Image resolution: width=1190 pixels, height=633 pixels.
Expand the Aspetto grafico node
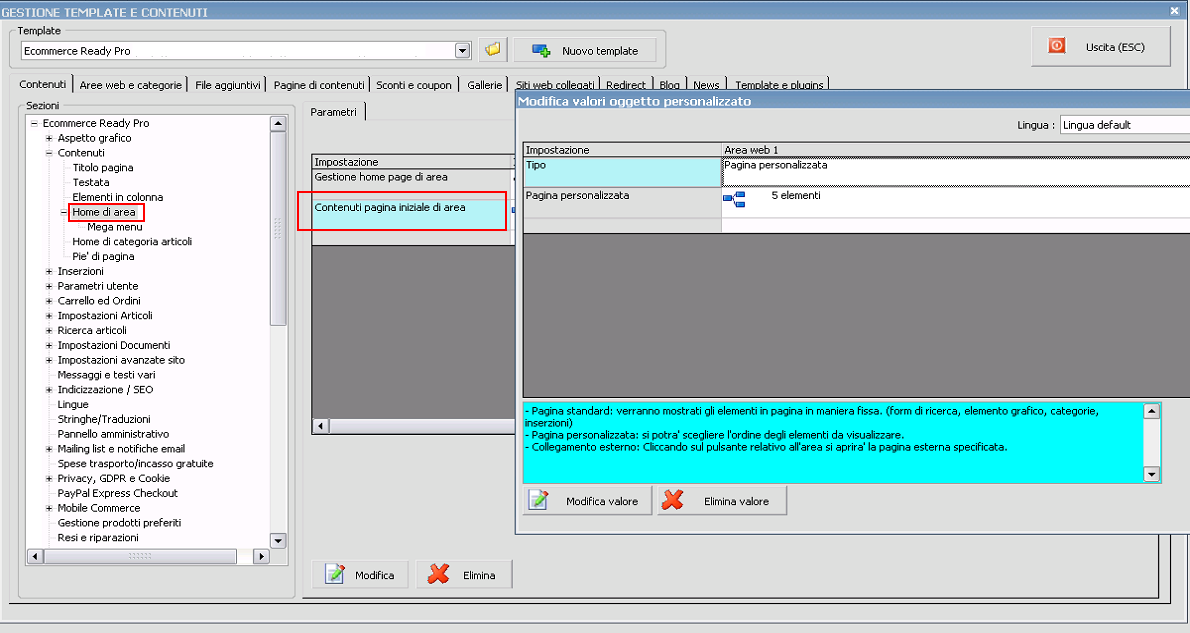pyautogui.click(x=49, y=138)
